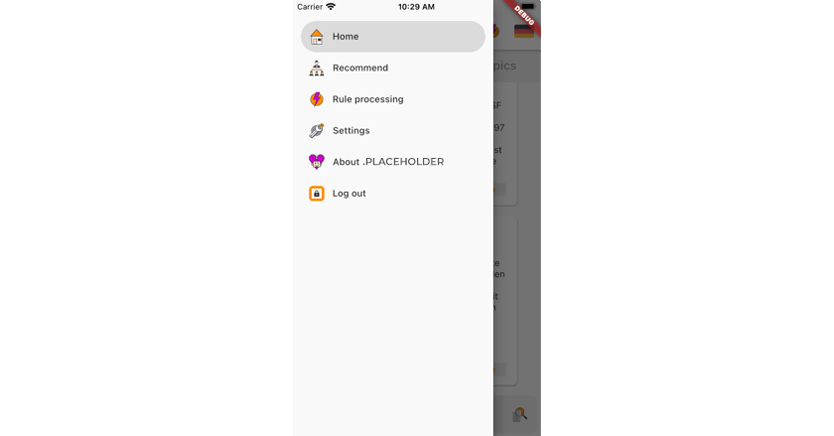Choose the Log out text
The height and width of the screenshot is (436, 834).
349,194
